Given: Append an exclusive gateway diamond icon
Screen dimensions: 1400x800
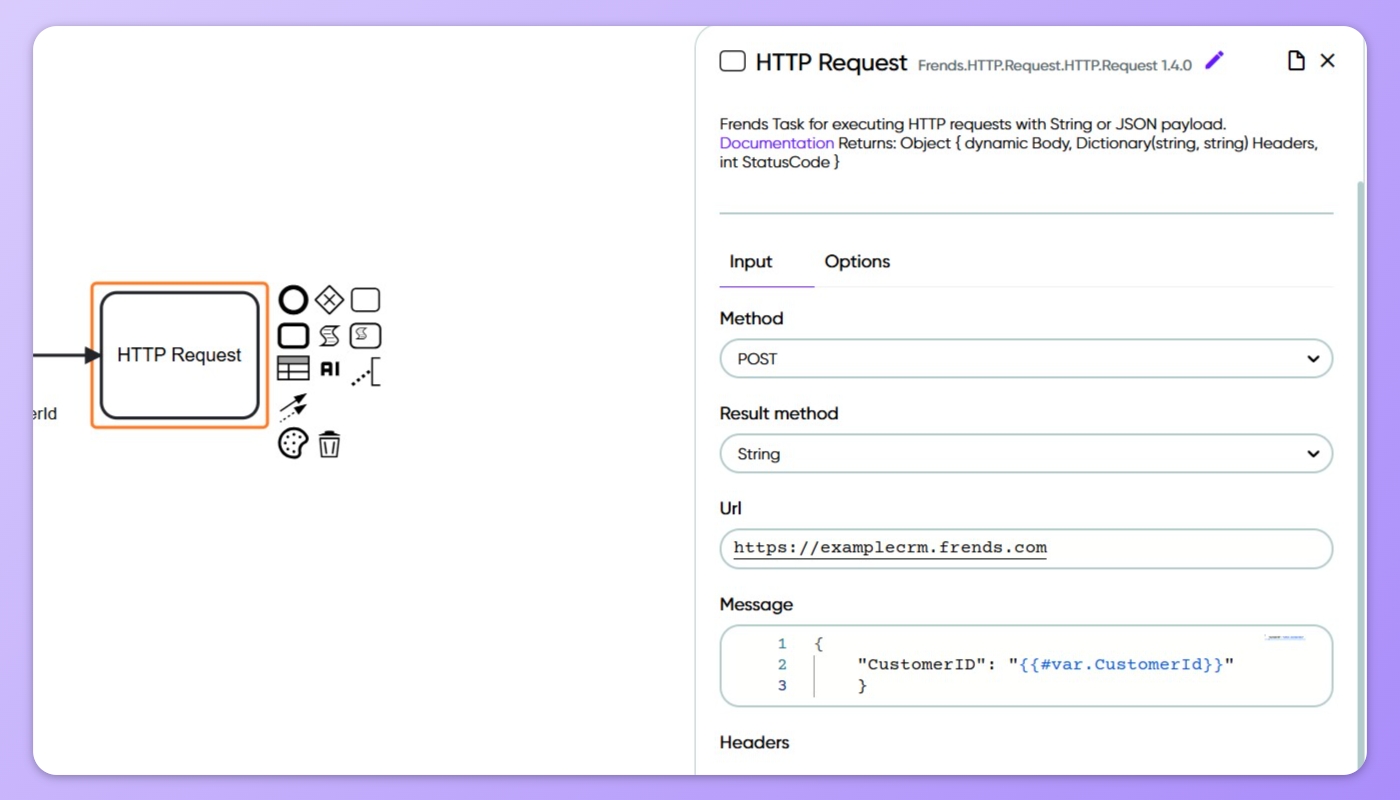Looking at the screenshot, I should 329,300.
